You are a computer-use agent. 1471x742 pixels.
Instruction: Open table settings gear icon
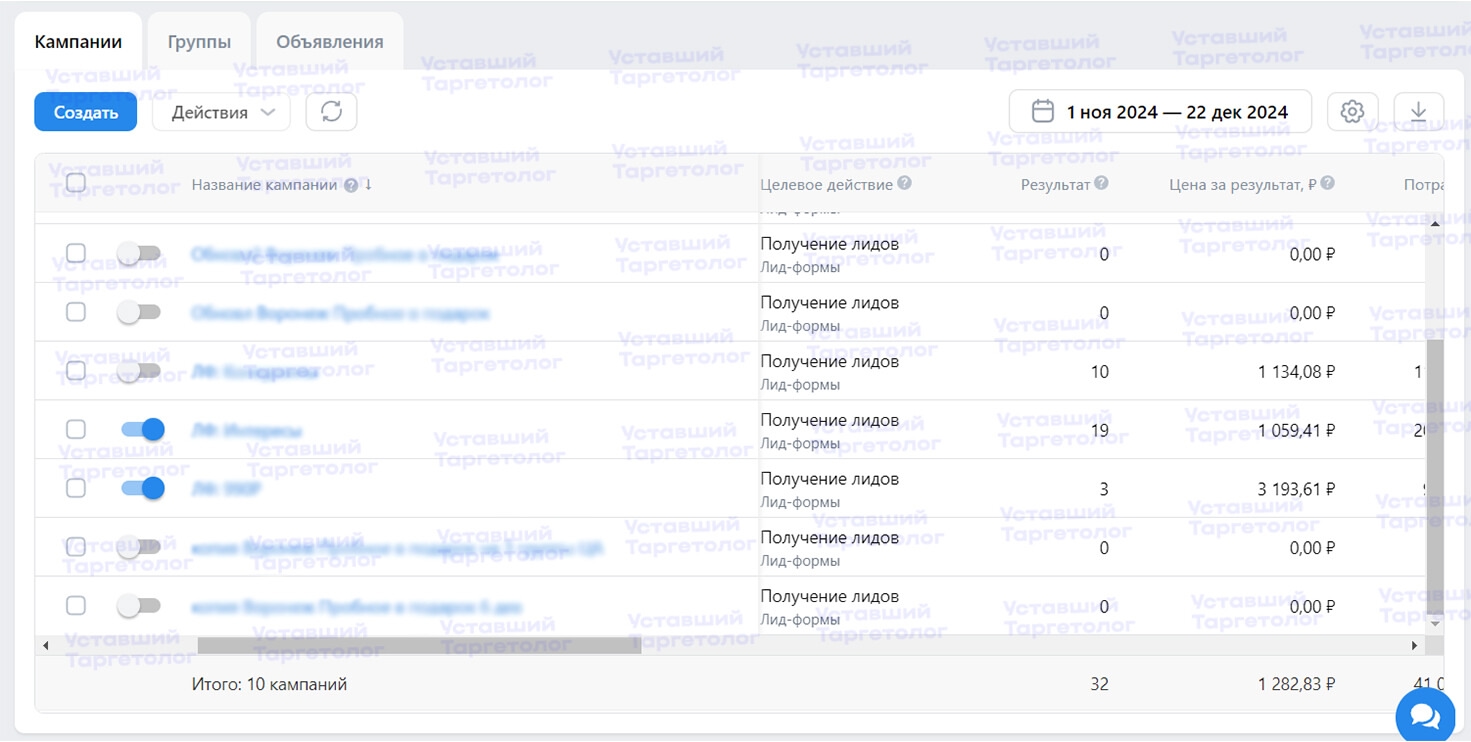point(1352,112)
